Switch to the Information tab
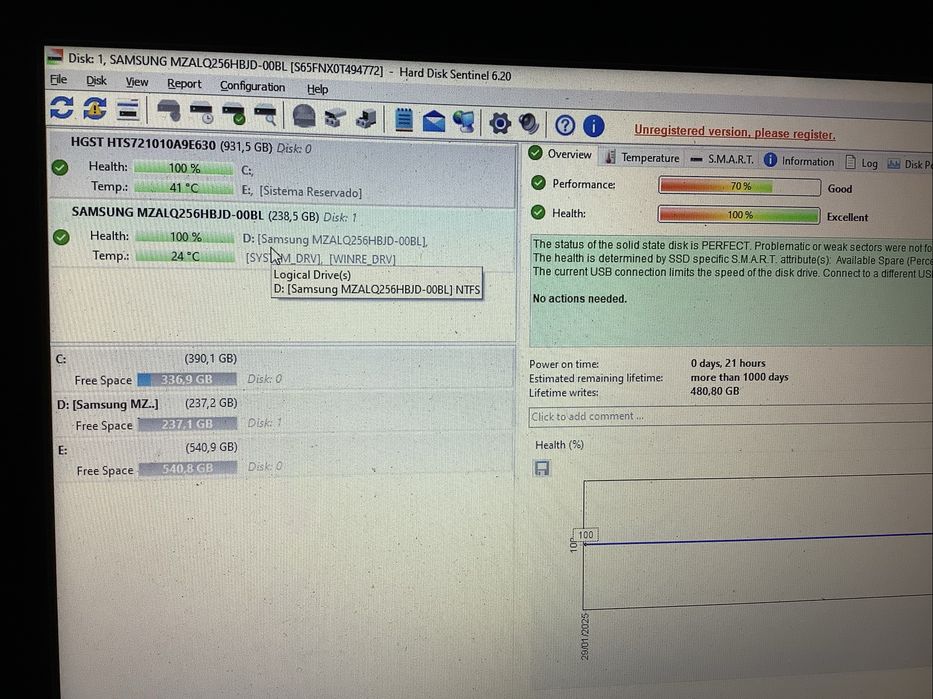Screen dimensions: 933x699 (x=799, y=161)
